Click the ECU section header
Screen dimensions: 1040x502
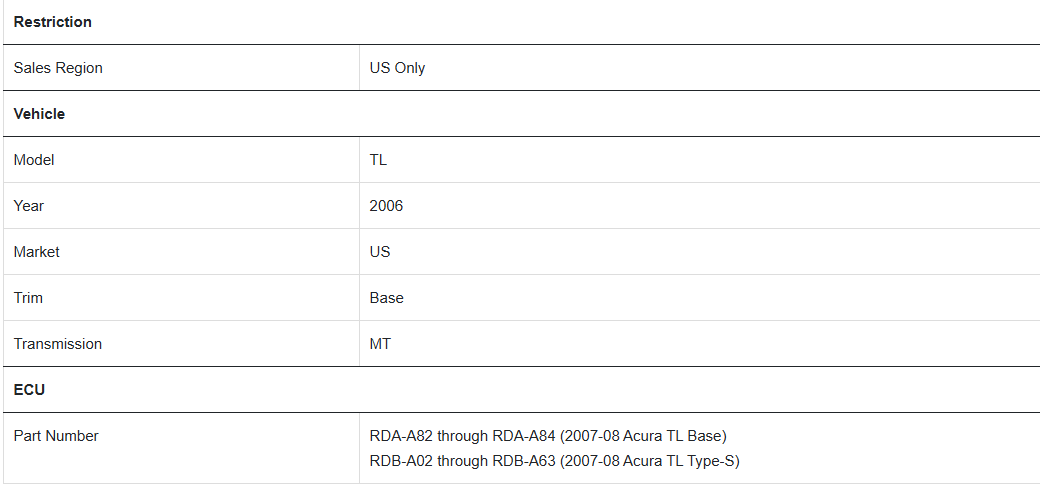click(x=29, y=390)
